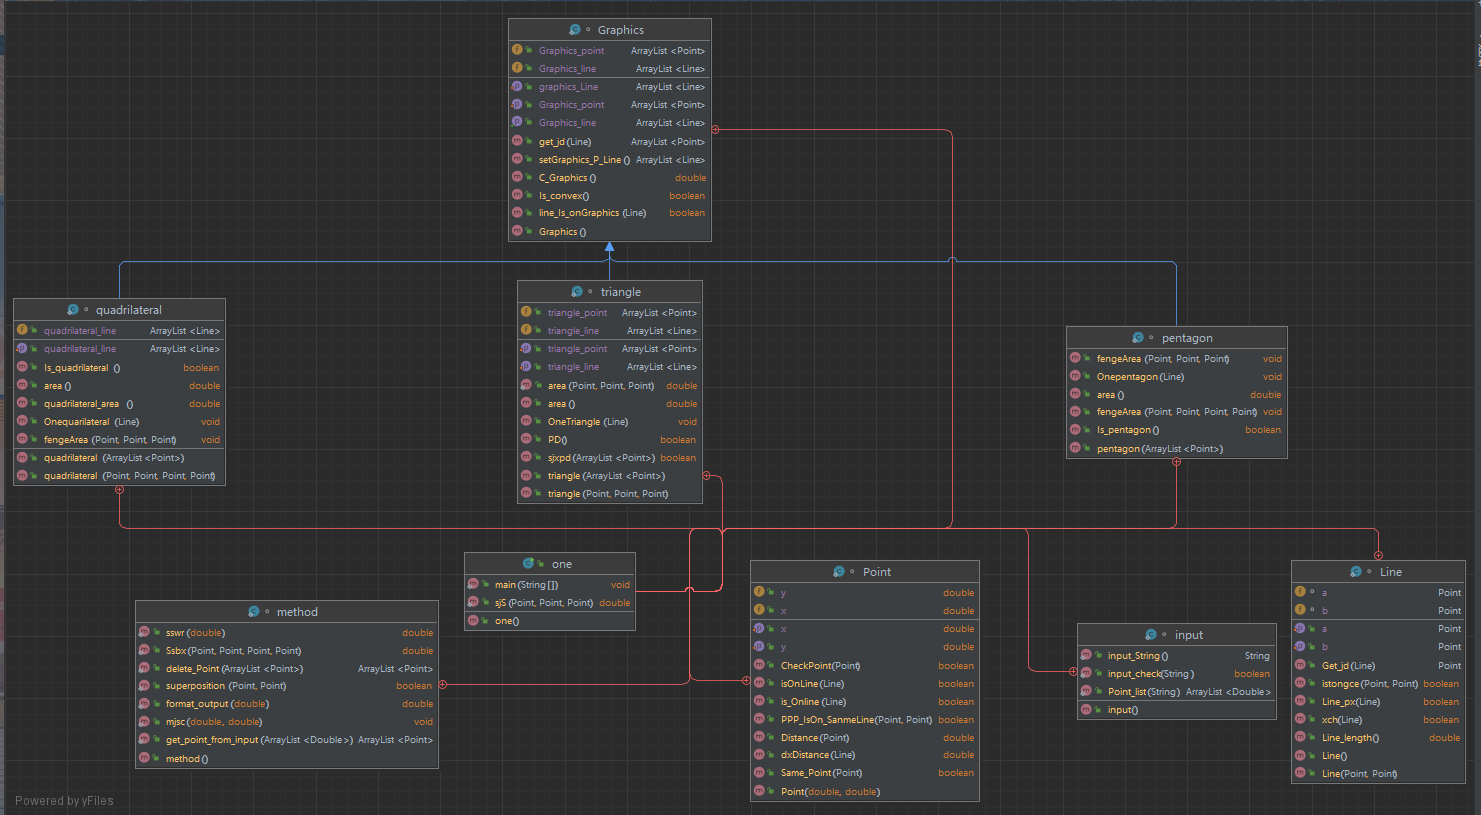This screenshot has width=1481, height=815.
Task: Select the pentagon class title
Action: tap(1187, 338)
